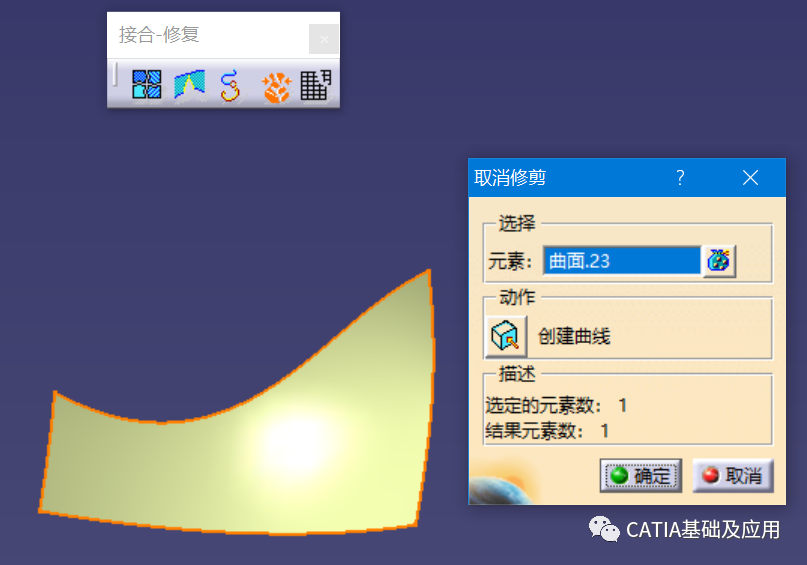Confirm with the 确定 button
The width and height of the screenshot is (807, 565).
click(x=641, y=475)
